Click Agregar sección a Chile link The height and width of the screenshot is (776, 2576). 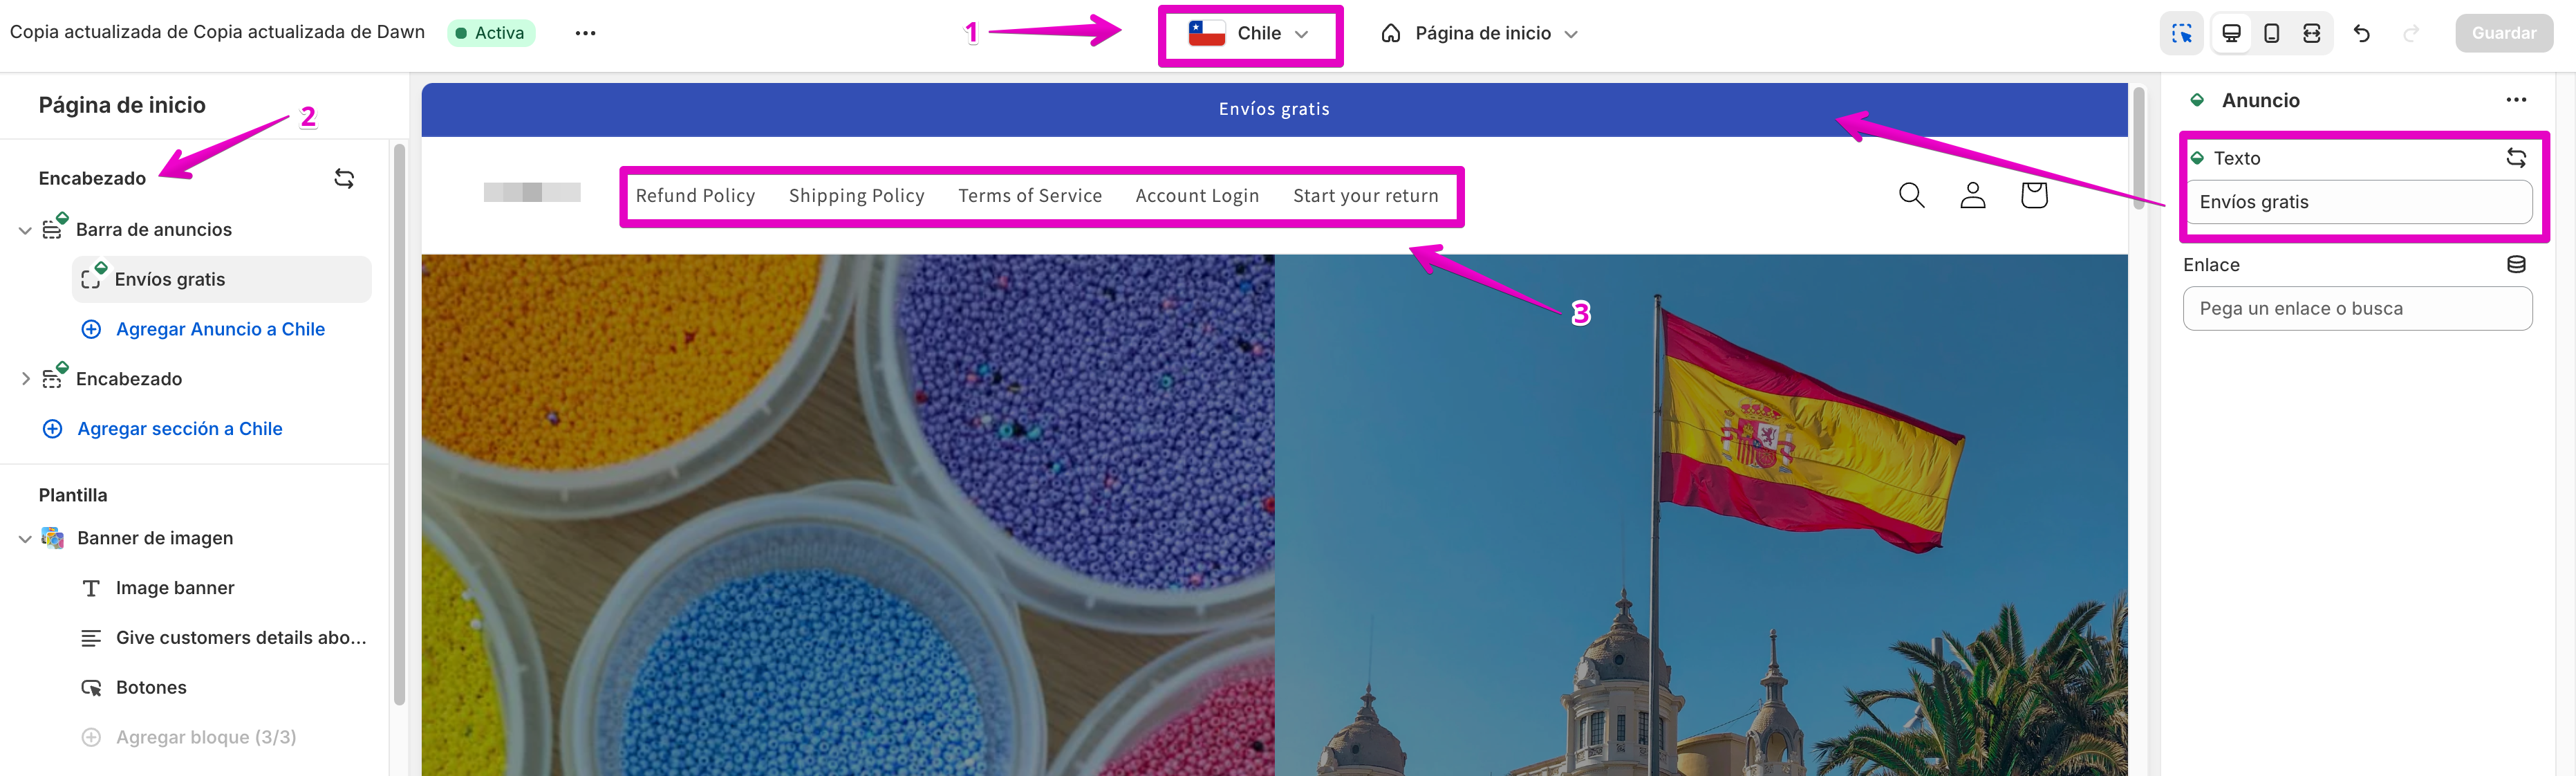[x=180, y=429]
